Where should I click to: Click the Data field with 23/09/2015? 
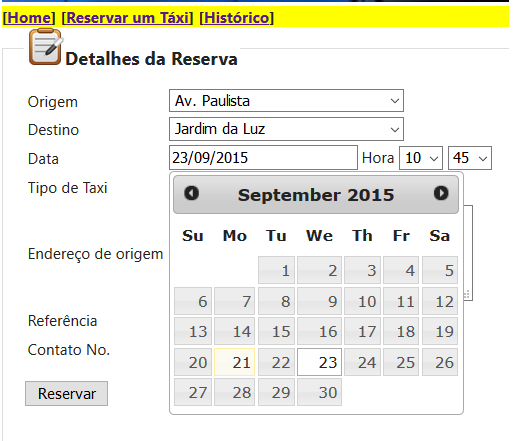[x=263, y=158]
